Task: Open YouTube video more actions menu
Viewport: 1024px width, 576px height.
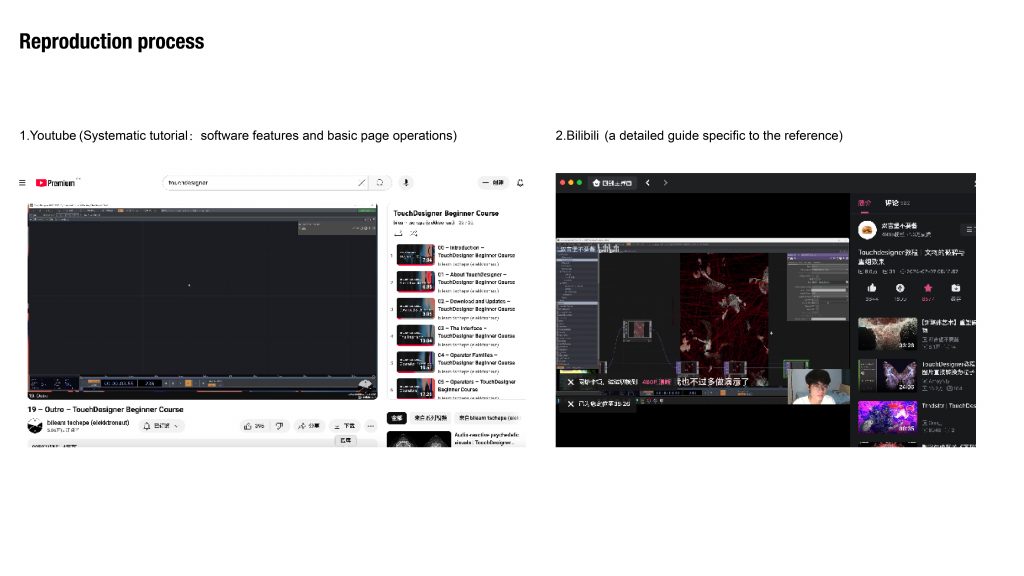Action: click(371, 426)
